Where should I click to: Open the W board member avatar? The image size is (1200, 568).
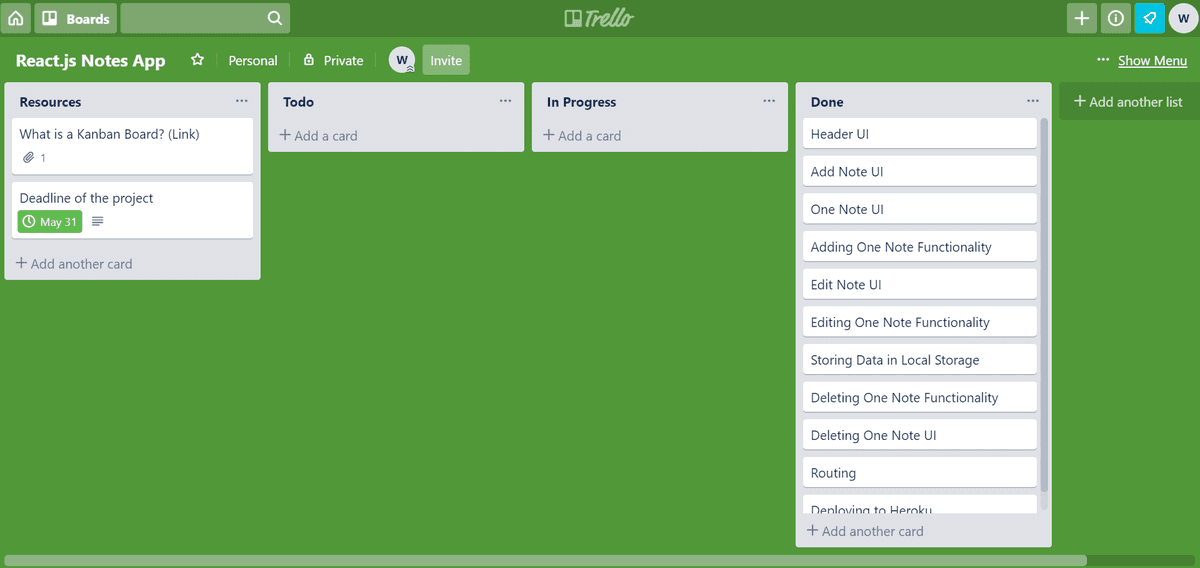[402, 60]
